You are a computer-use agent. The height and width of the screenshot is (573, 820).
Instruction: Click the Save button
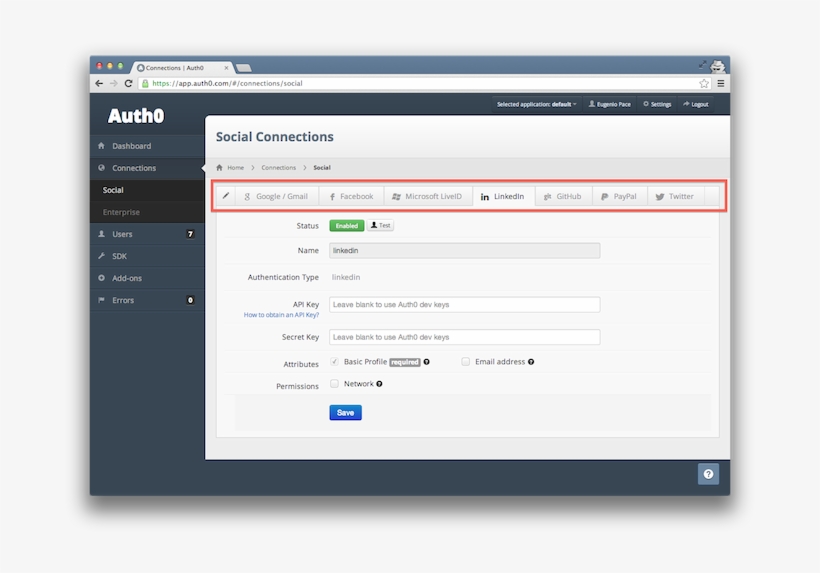click(x=346, y=412)
